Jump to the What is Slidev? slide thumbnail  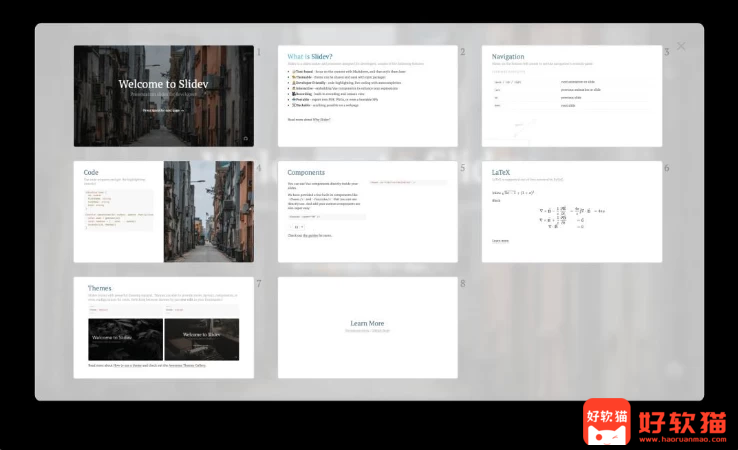point(368,96)
